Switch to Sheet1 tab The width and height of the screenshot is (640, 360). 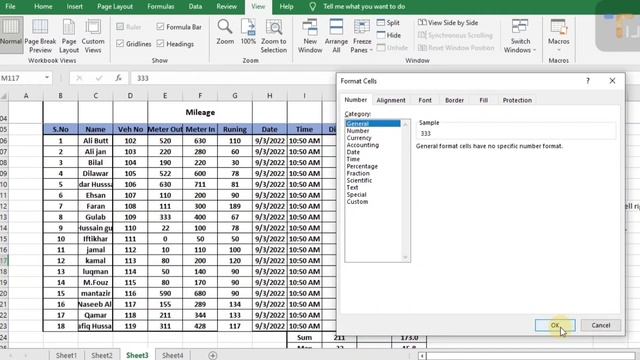click(66, 356)
